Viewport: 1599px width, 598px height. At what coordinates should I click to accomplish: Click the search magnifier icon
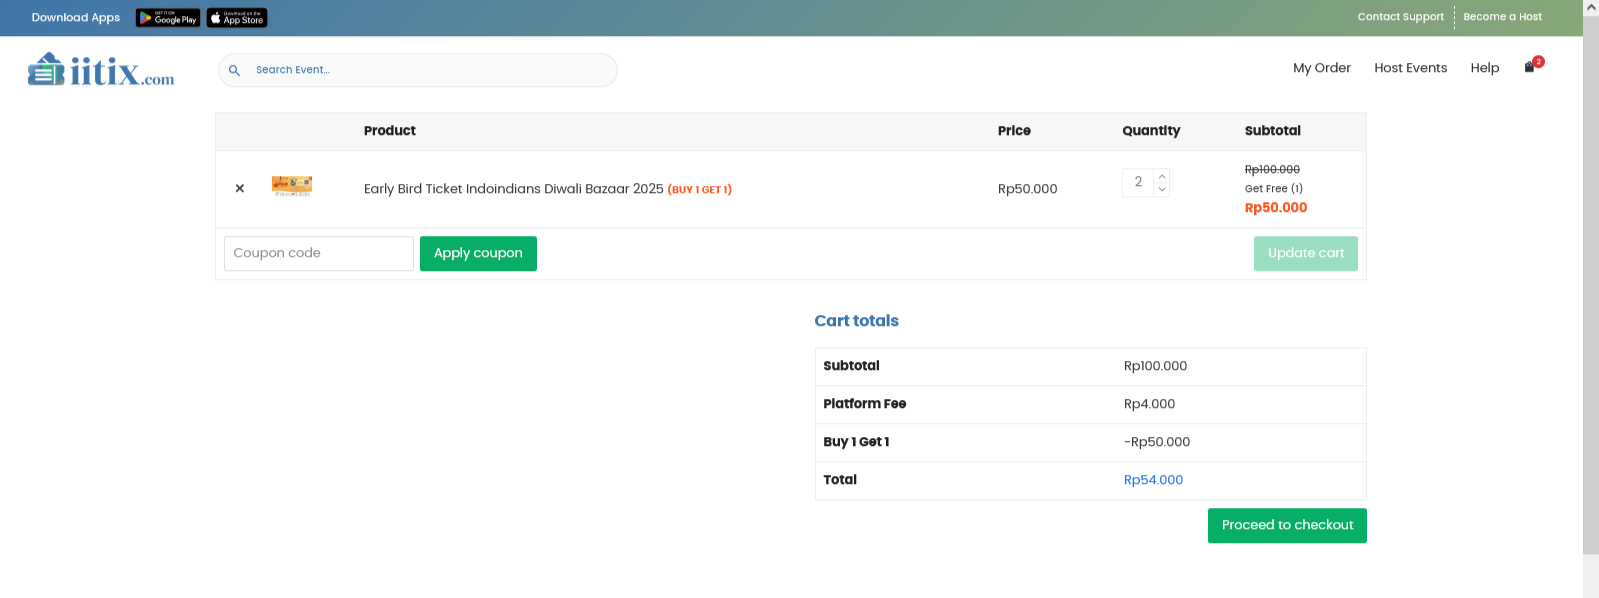234,70
